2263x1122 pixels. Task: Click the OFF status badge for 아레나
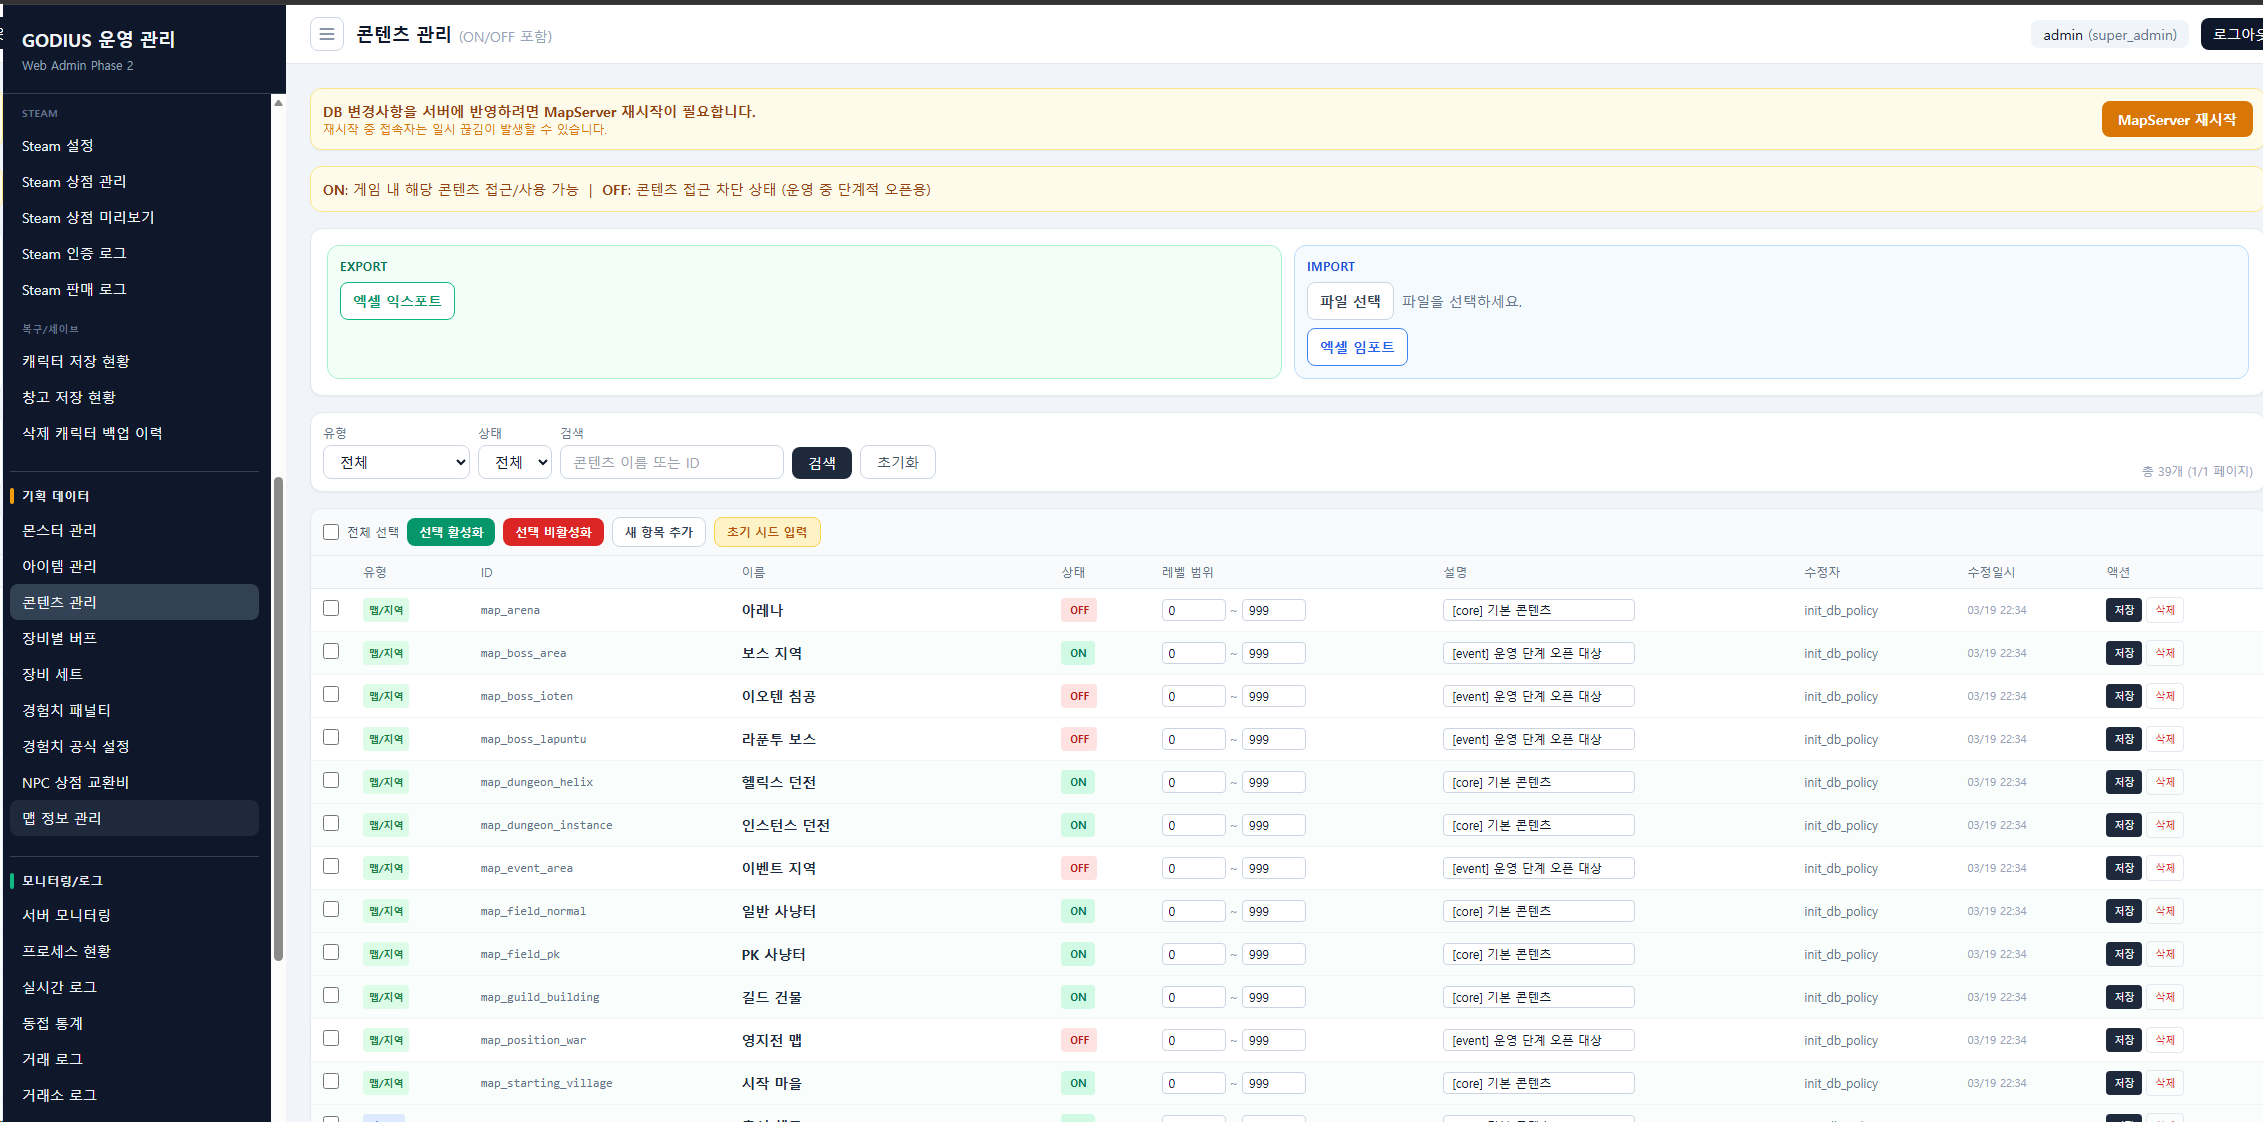1079,610
